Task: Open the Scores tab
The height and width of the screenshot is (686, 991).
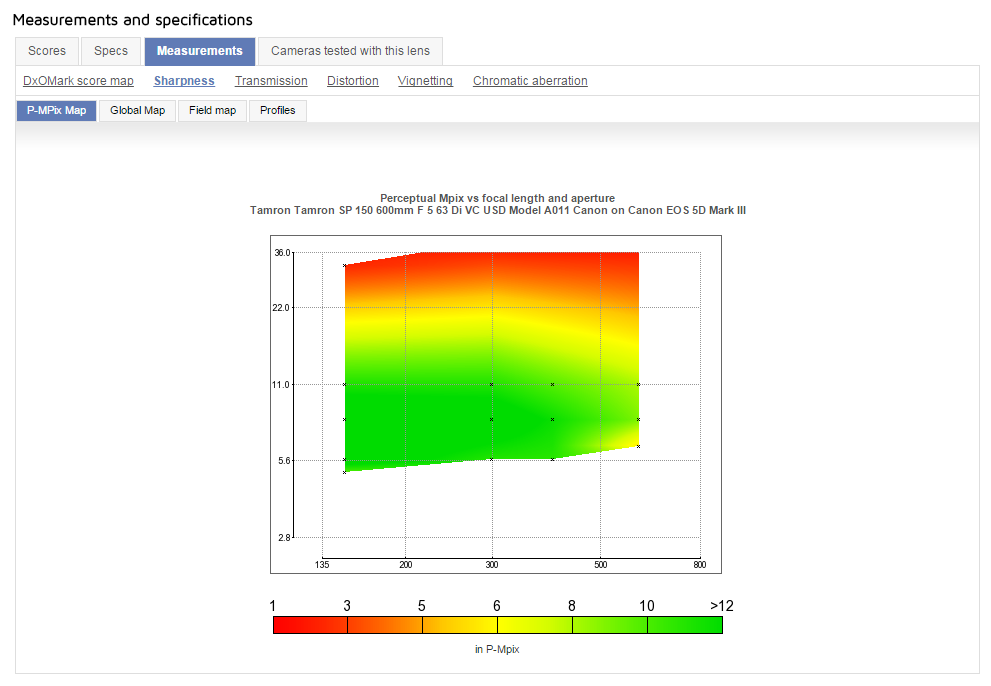Action: coord(47,51)
